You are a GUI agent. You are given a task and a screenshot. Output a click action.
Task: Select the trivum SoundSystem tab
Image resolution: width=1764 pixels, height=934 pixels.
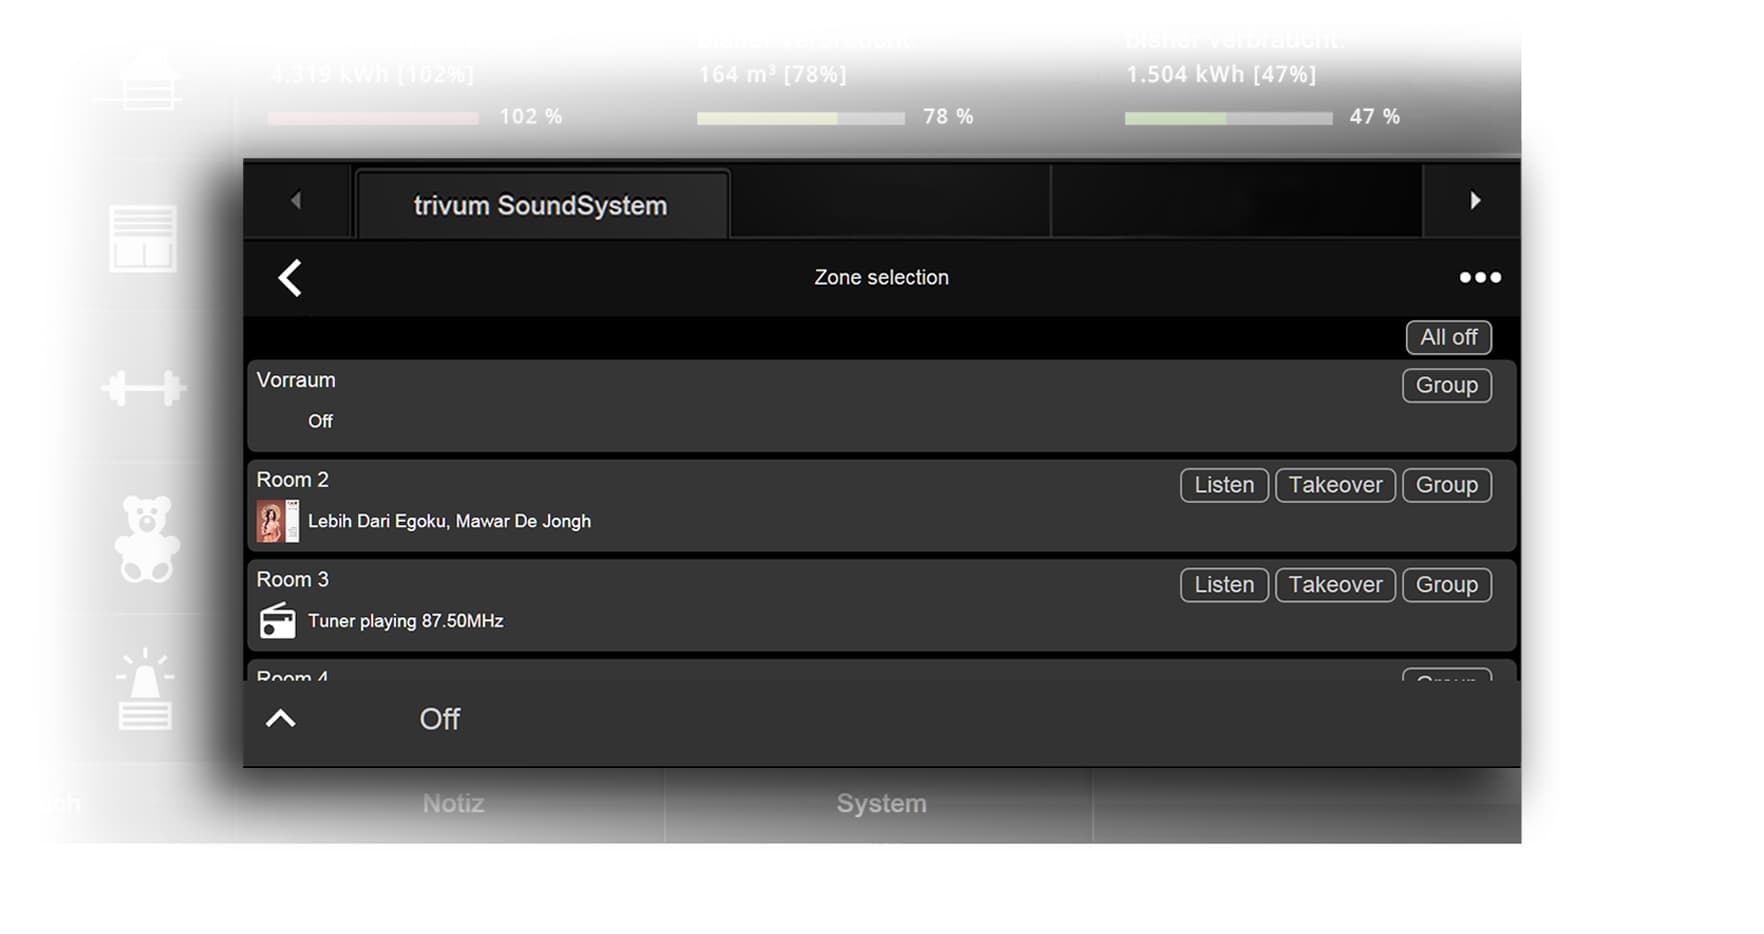pyautogui.click(x=542, y=205)
